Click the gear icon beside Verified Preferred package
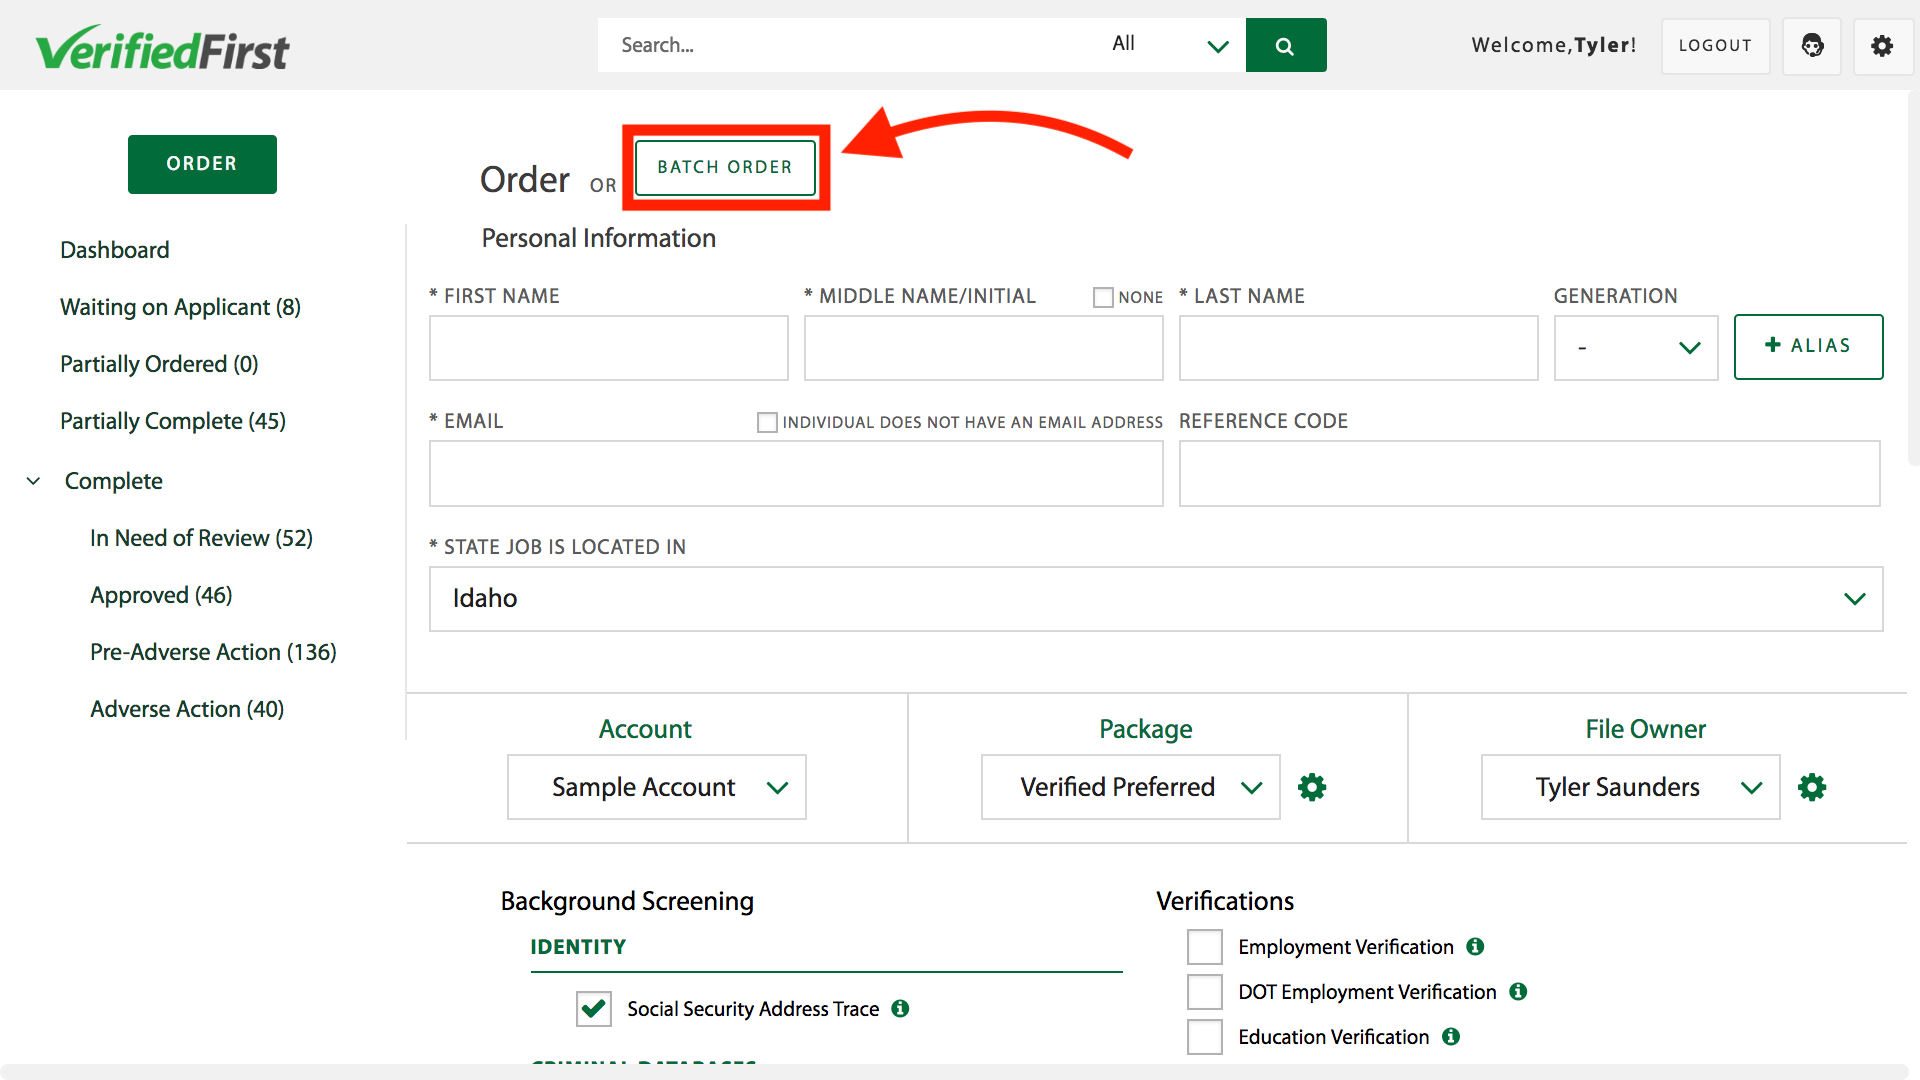The width and height of the screenshot is (1920, 1080). (x=1312, y=787)
